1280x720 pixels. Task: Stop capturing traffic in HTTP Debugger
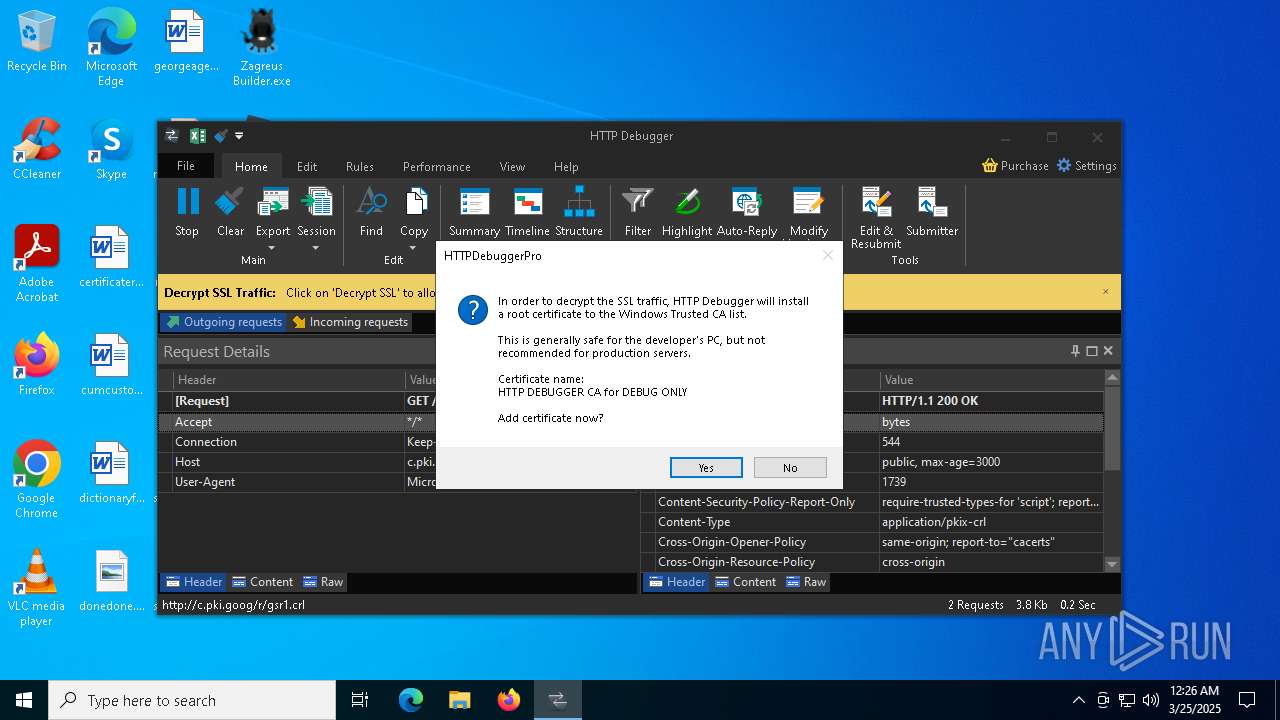[187, 212]
